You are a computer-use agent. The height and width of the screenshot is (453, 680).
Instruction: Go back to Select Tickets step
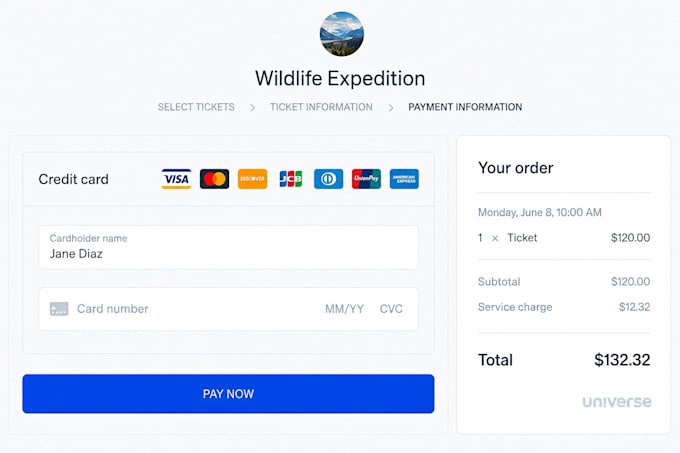(x=196, y=107)
